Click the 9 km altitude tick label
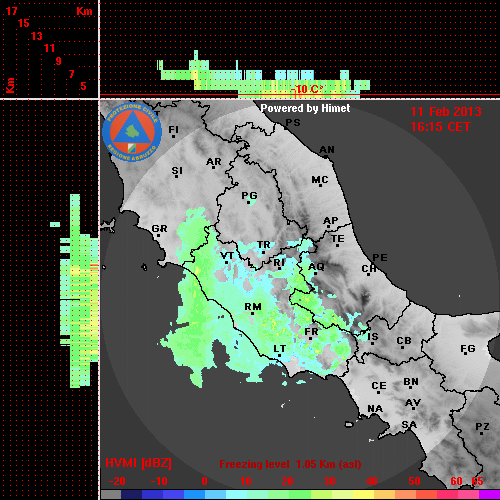Screen dimensions: 500x500 click(x=58, y=61)
